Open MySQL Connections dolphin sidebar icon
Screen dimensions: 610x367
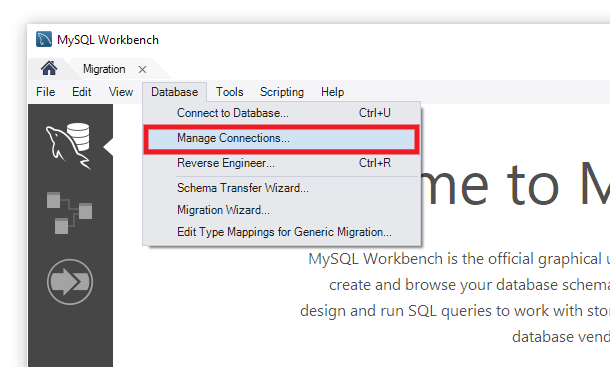pos(69,146)
